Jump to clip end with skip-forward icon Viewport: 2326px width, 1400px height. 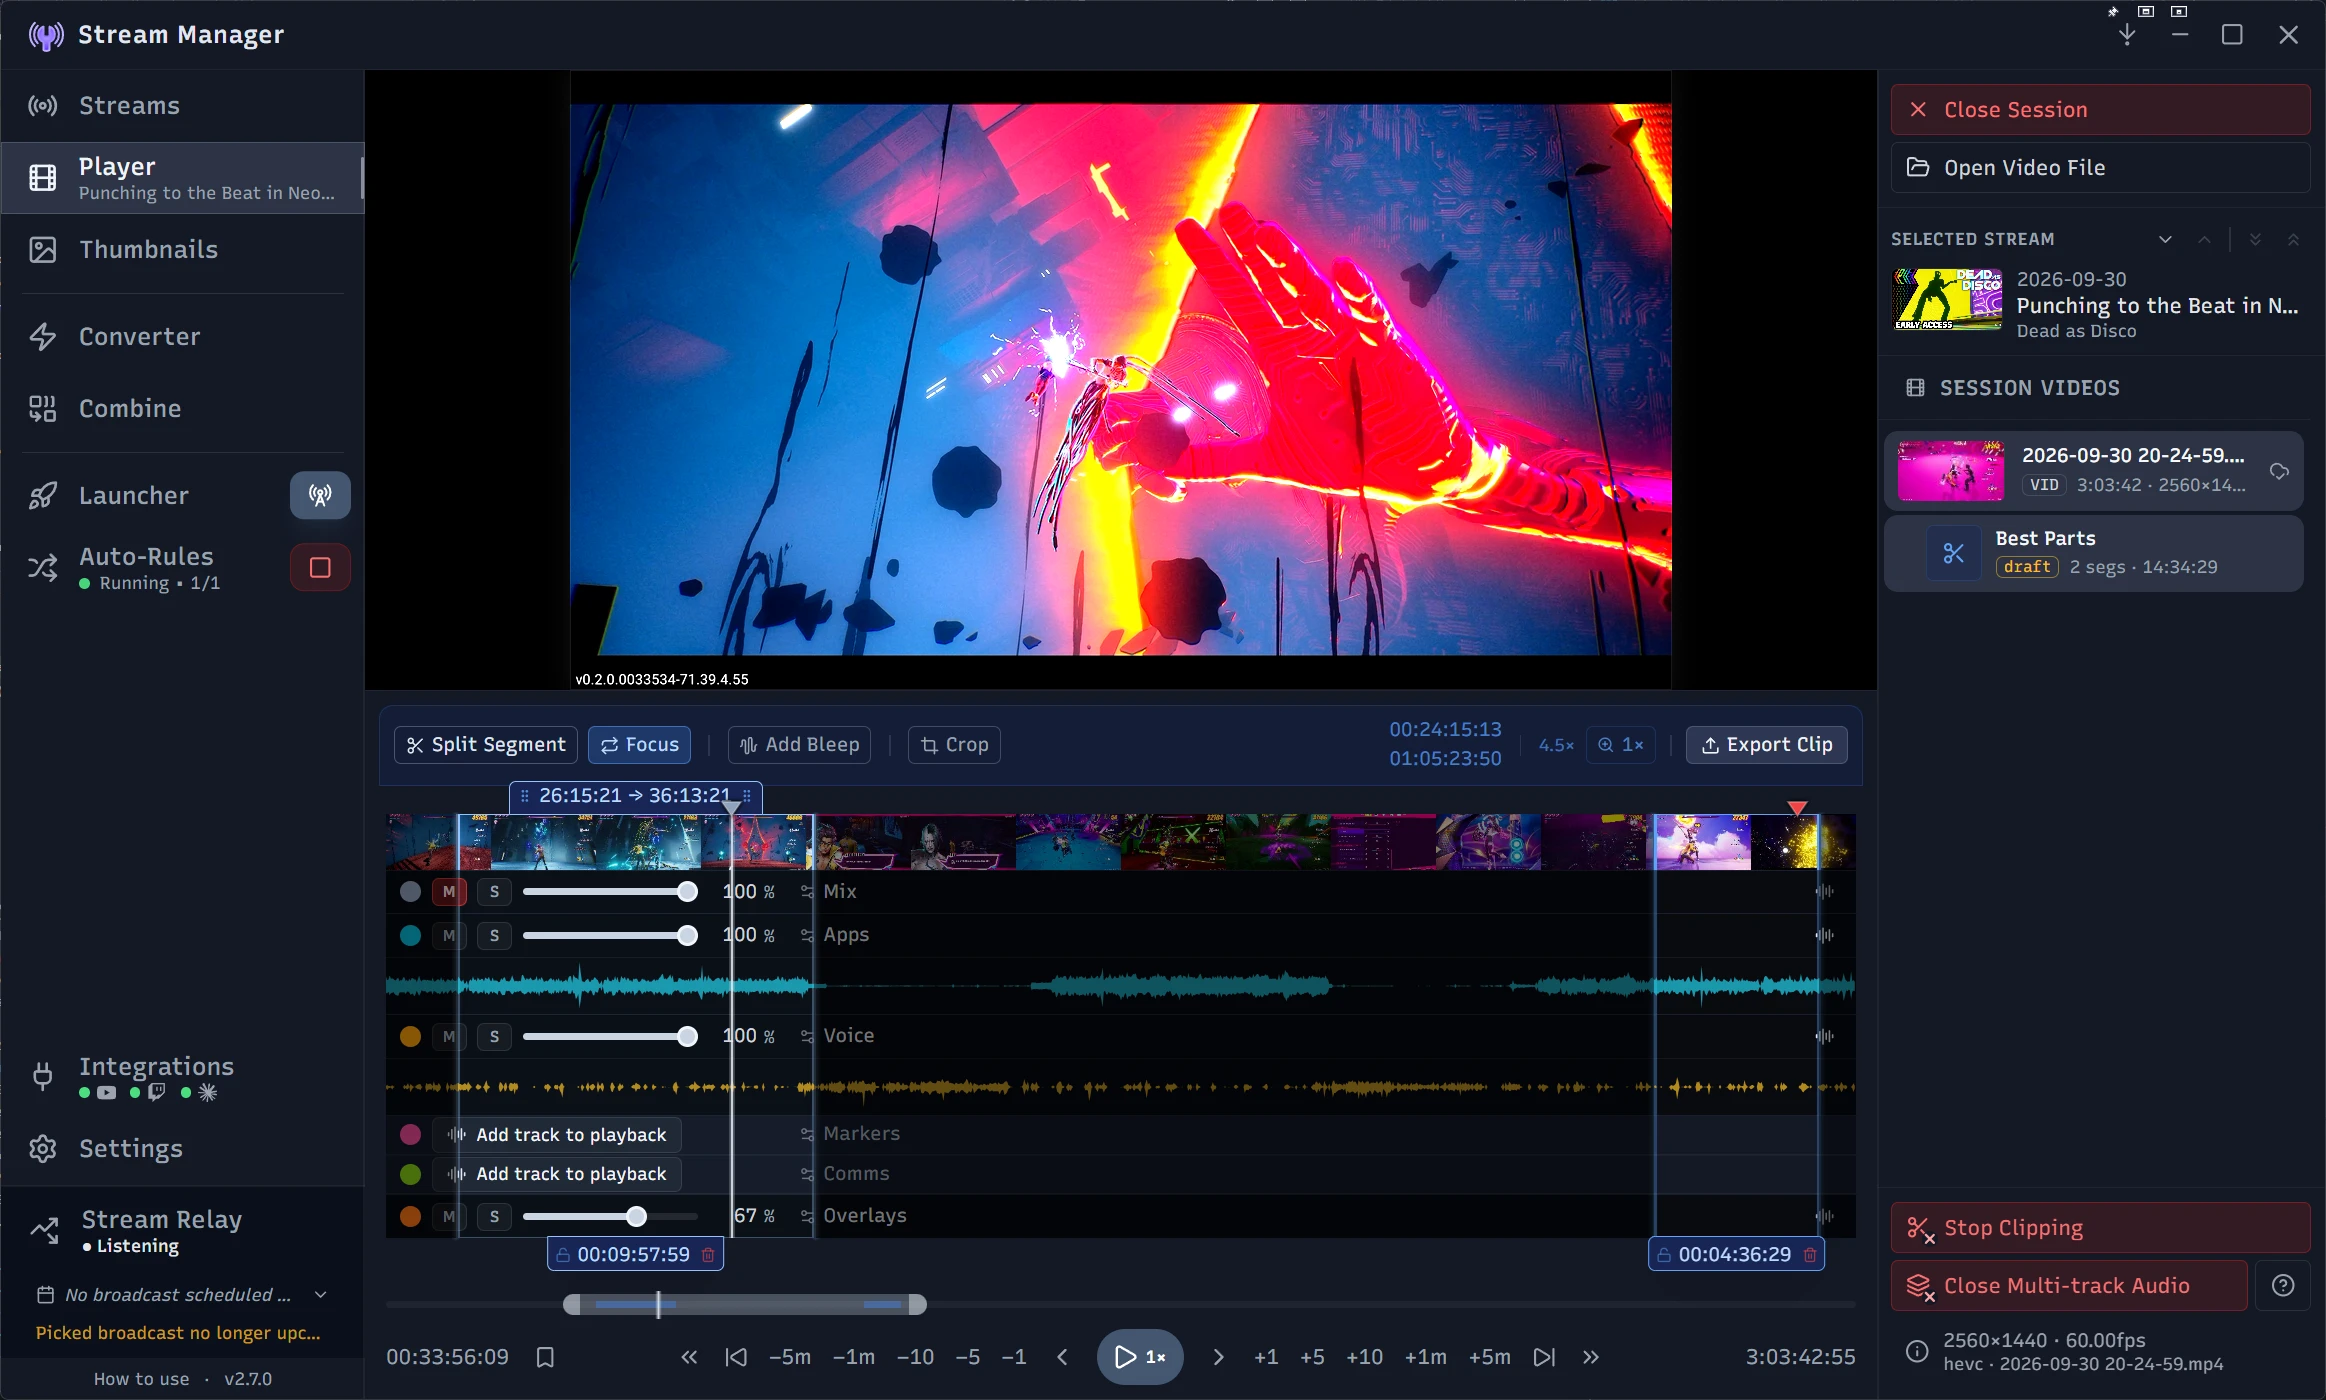tap(1545, 1357)
